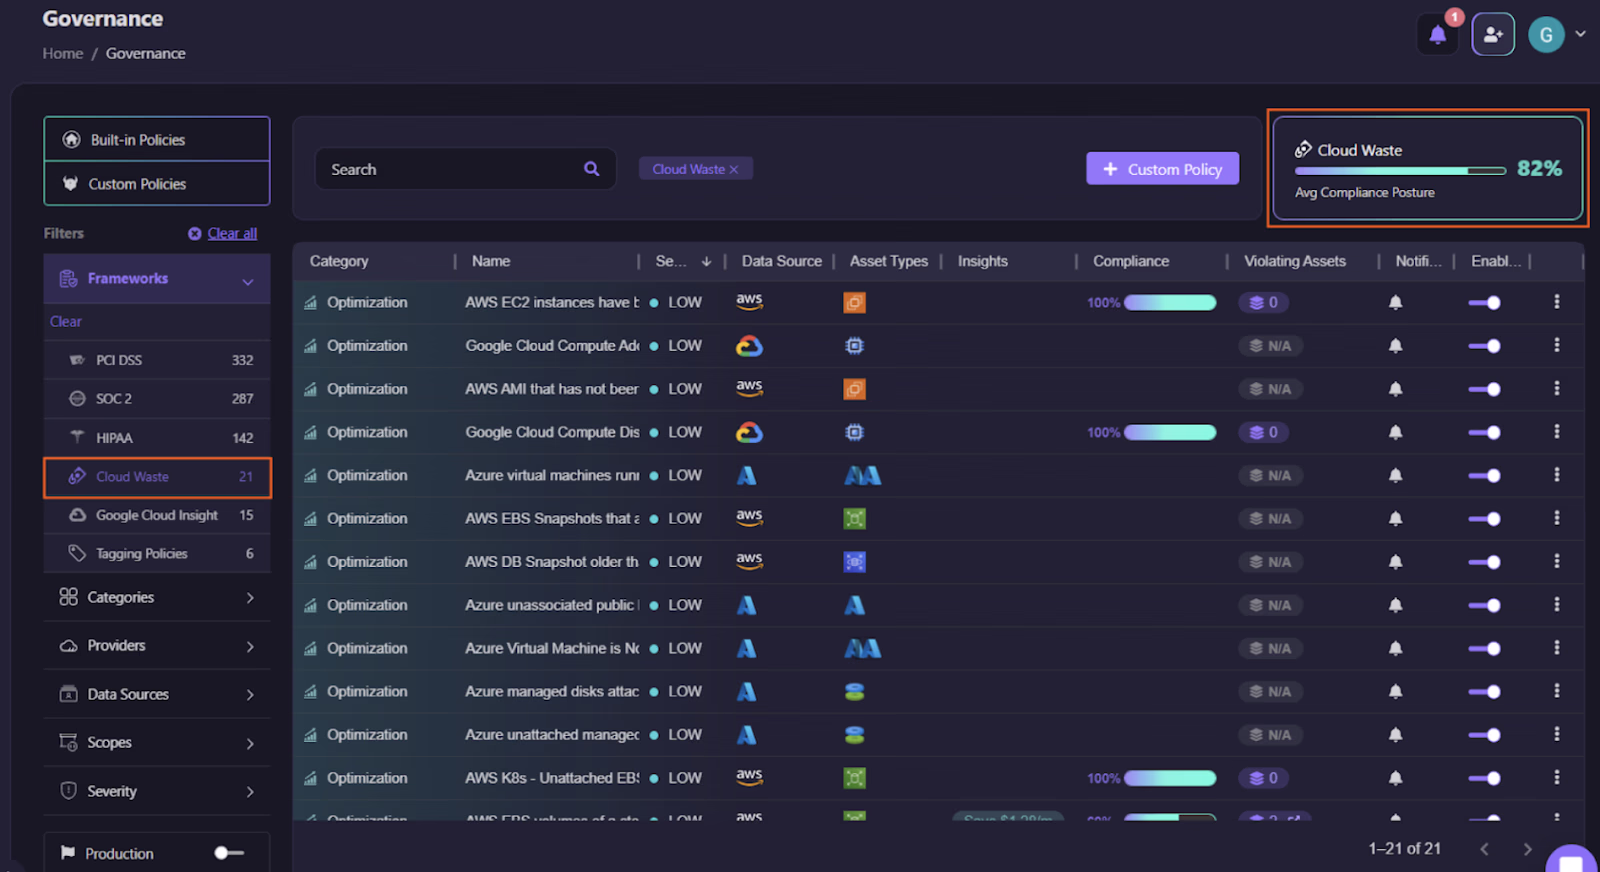Click bell icon for Azure managed disks row
The width and height of the screenshot is (1600, 872).
click(1395, 691)
